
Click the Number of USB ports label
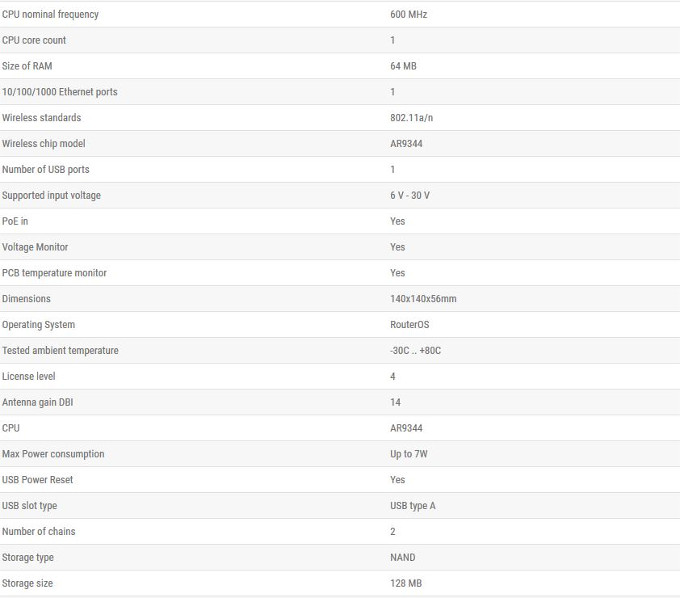coord(46,170)
